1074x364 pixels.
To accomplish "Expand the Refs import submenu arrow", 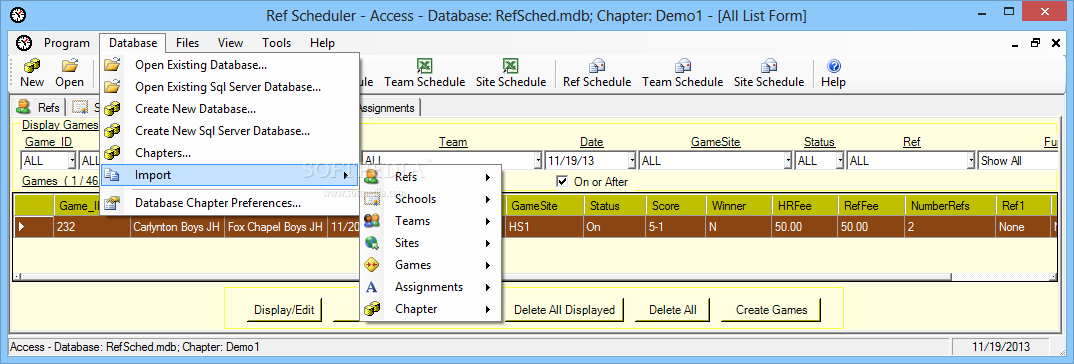I will tap(488, 178).
